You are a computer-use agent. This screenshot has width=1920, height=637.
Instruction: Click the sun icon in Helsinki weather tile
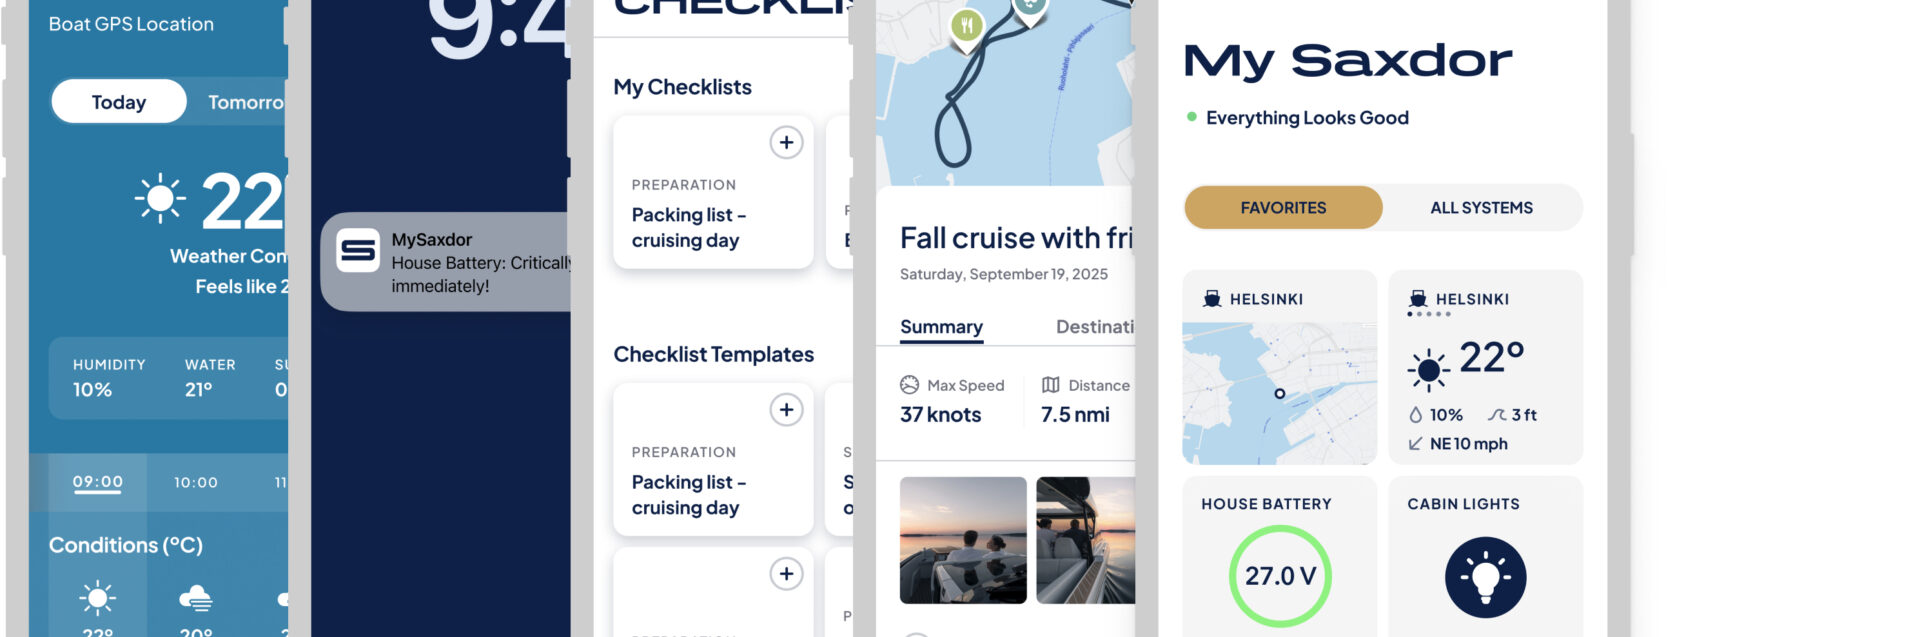[x=1429, y=370]
